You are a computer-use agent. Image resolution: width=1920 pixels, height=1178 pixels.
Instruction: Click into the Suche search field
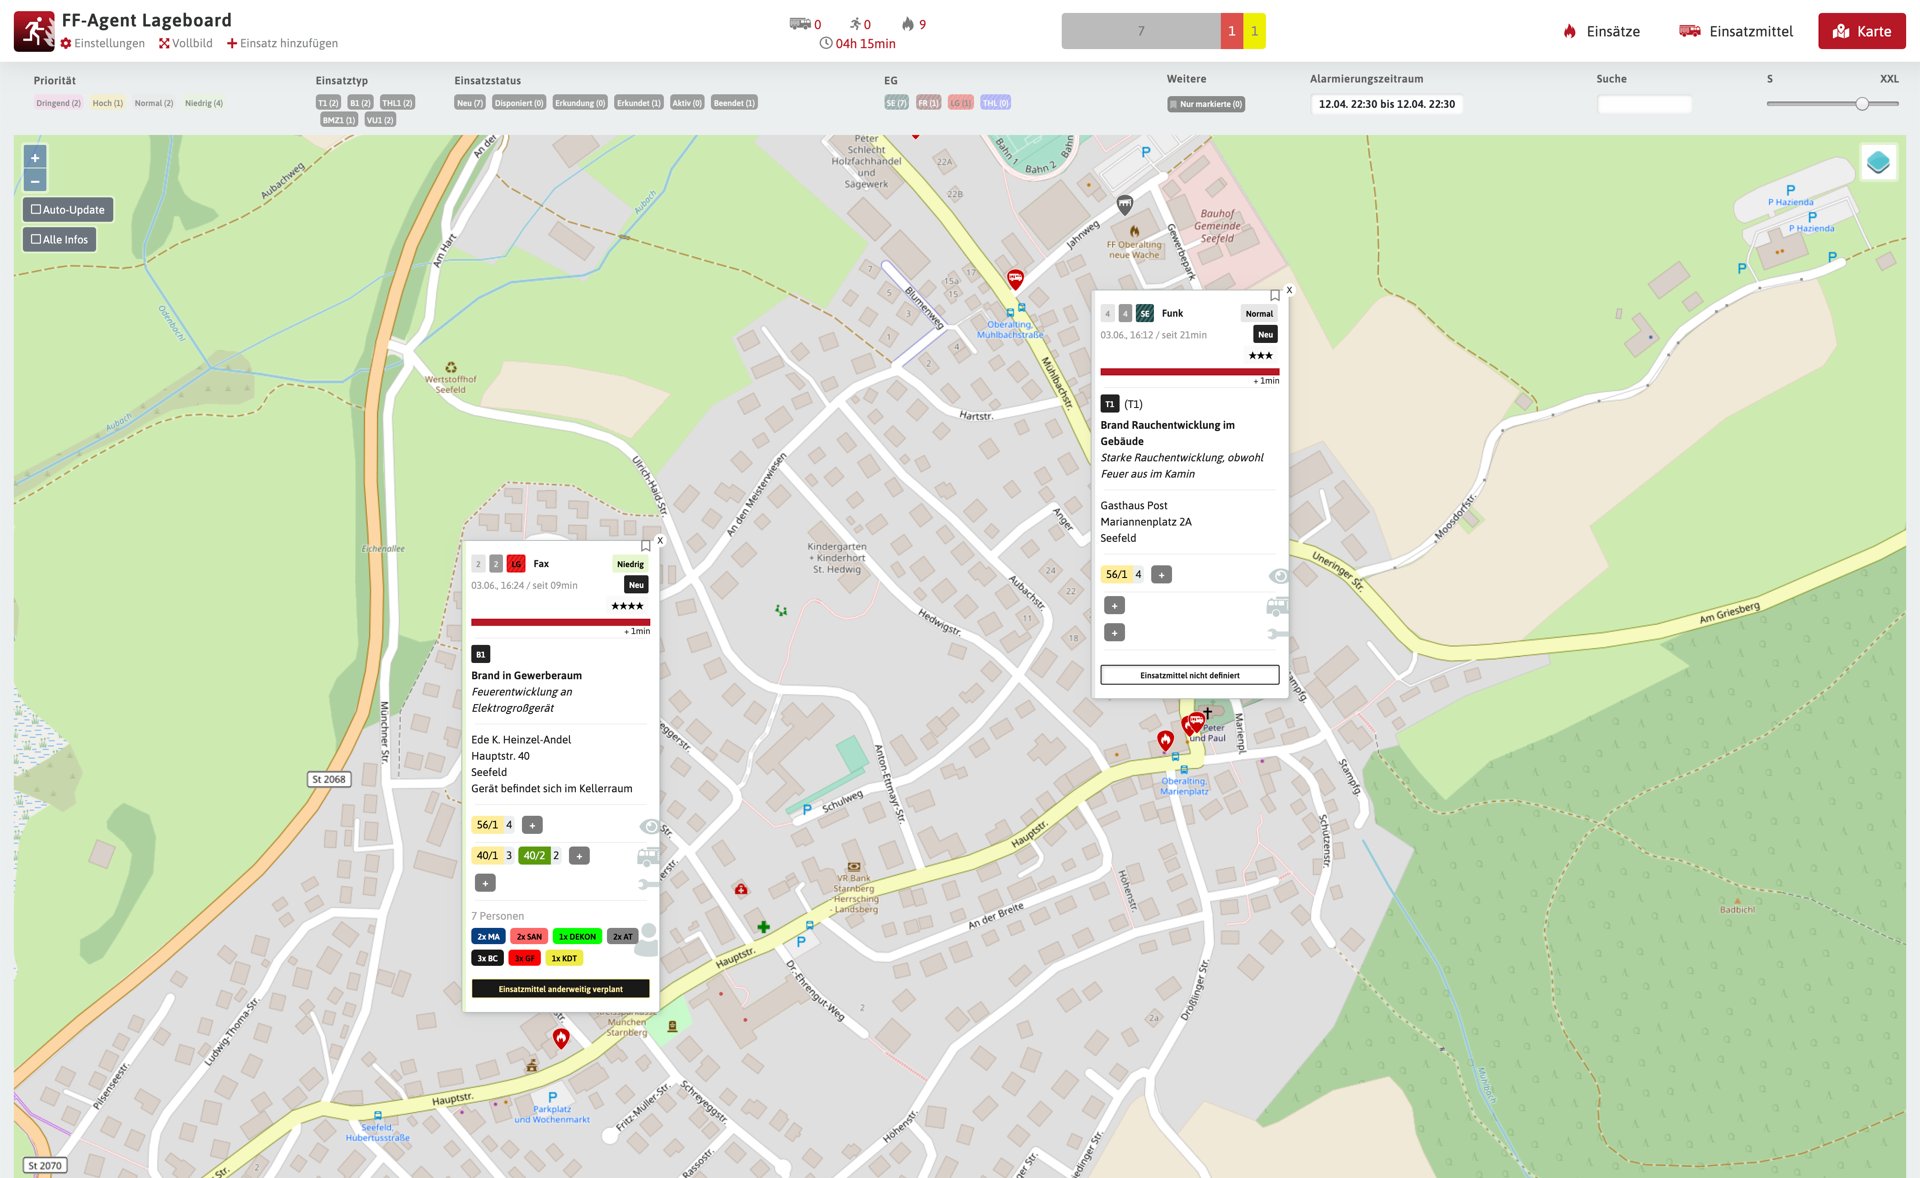[1643, 104]
